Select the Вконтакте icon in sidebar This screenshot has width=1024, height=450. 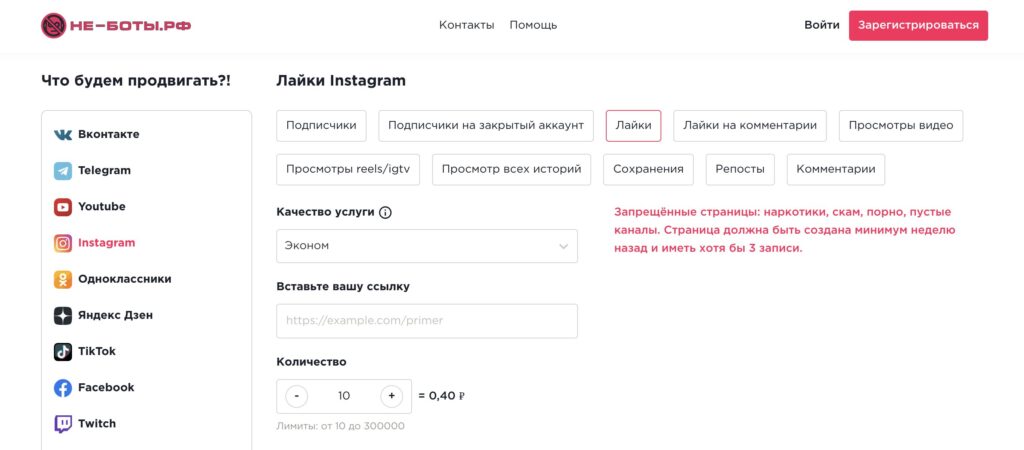(63, 134)
